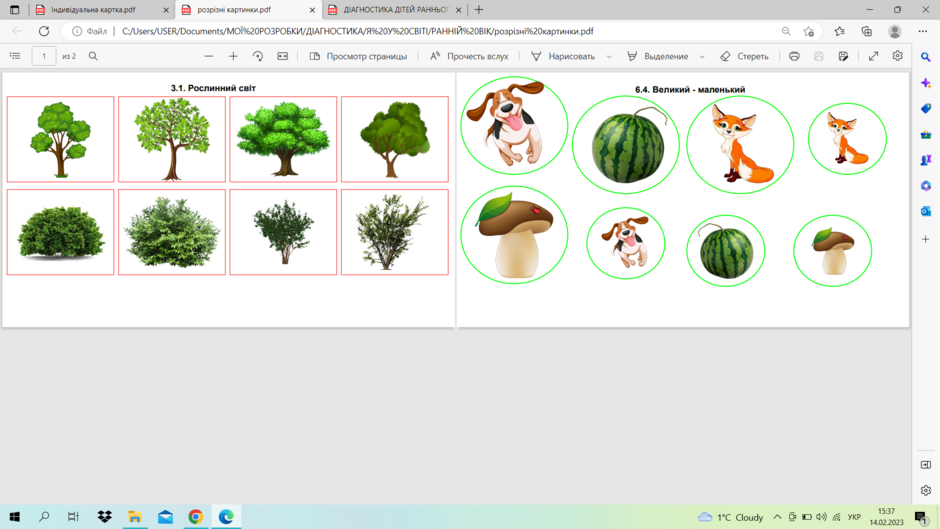This screenshot has height=529, width=940.
Task: Open Collections icon
Action: [x=867, y=31]
